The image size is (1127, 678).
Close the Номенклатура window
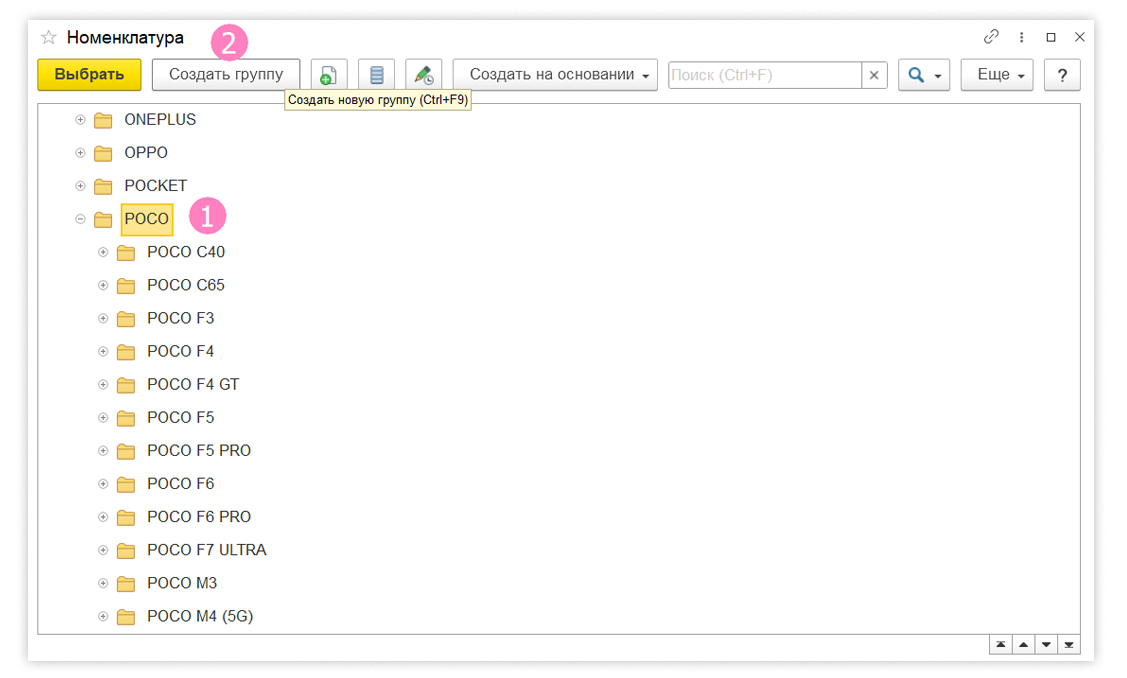pyautogui.click(x=1080, y=37)
